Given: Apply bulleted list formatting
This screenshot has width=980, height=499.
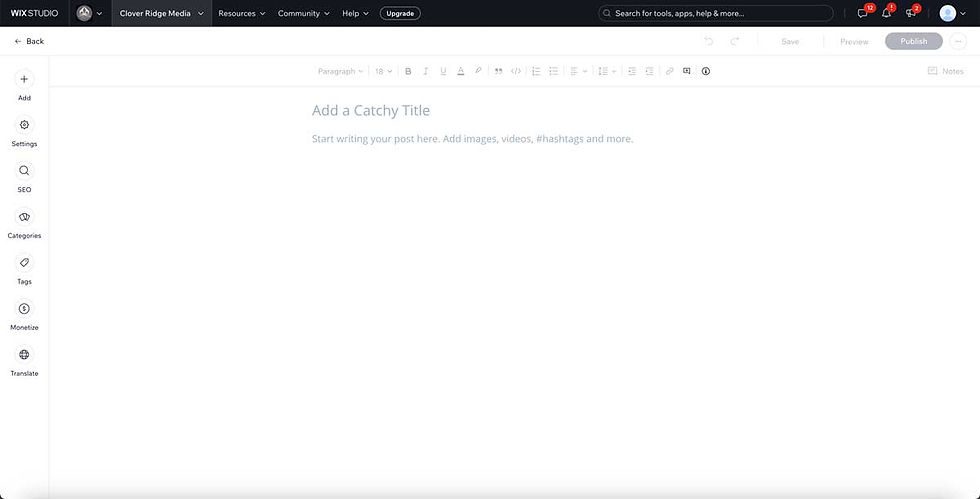Looking at the screenshot, I should pos(553,71).
